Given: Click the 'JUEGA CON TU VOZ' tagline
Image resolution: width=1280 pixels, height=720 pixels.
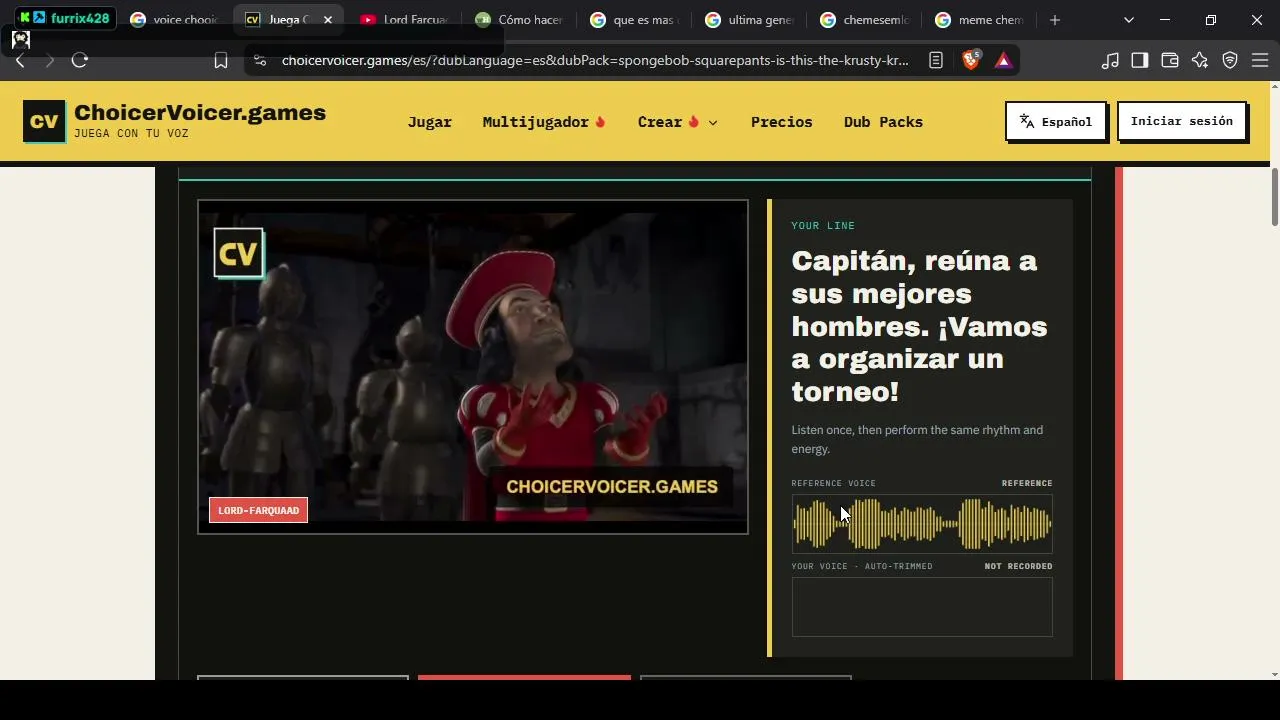Looking at the screenshot, I should click(x=131, y=133).
